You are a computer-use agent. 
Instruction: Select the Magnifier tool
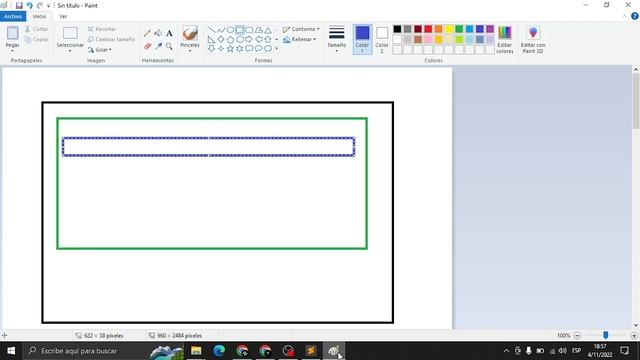(169, 46)
